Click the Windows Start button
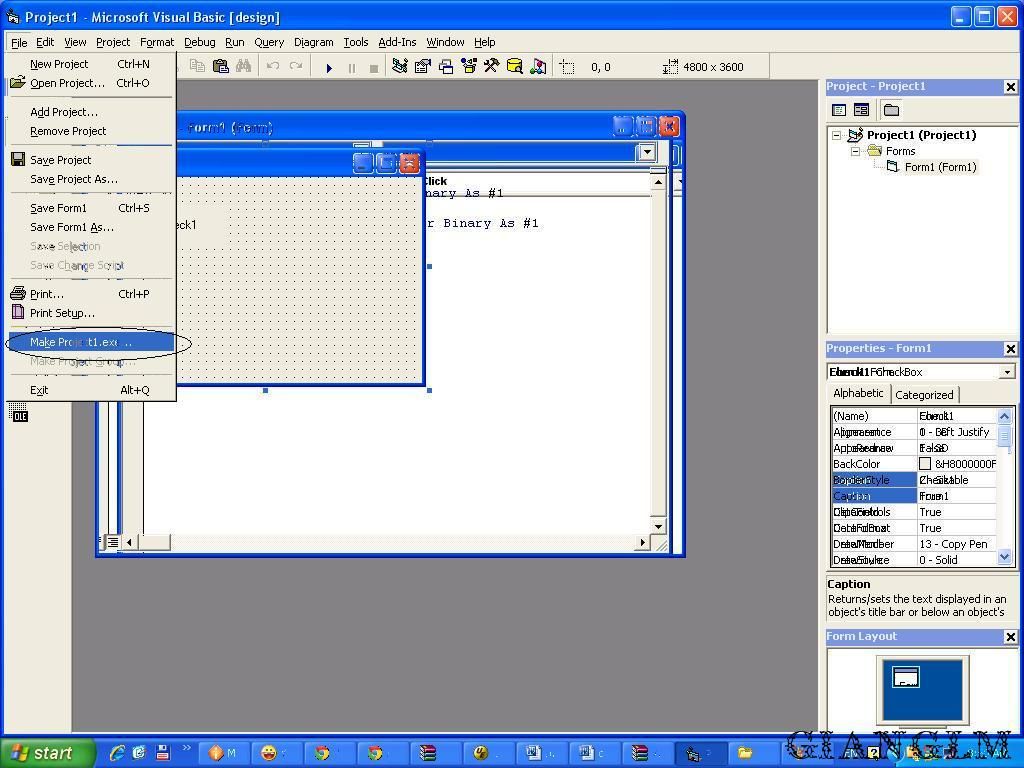The width and height of the screenshot is (1024, 768). point(47,753)
